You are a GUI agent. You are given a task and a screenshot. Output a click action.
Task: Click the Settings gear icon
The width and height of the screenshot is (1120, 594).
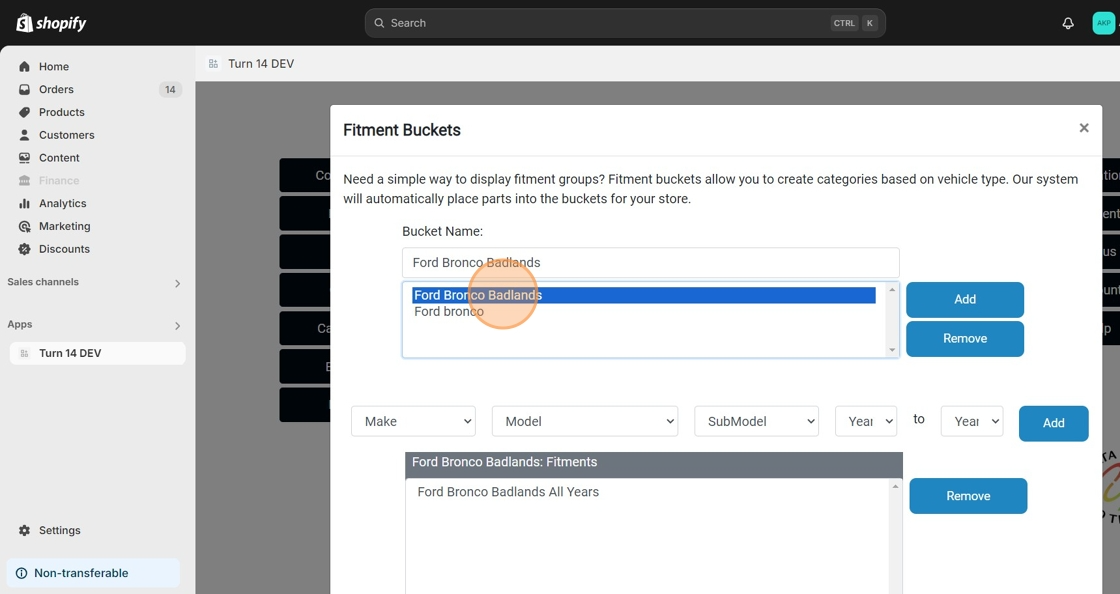pos(24,530)
